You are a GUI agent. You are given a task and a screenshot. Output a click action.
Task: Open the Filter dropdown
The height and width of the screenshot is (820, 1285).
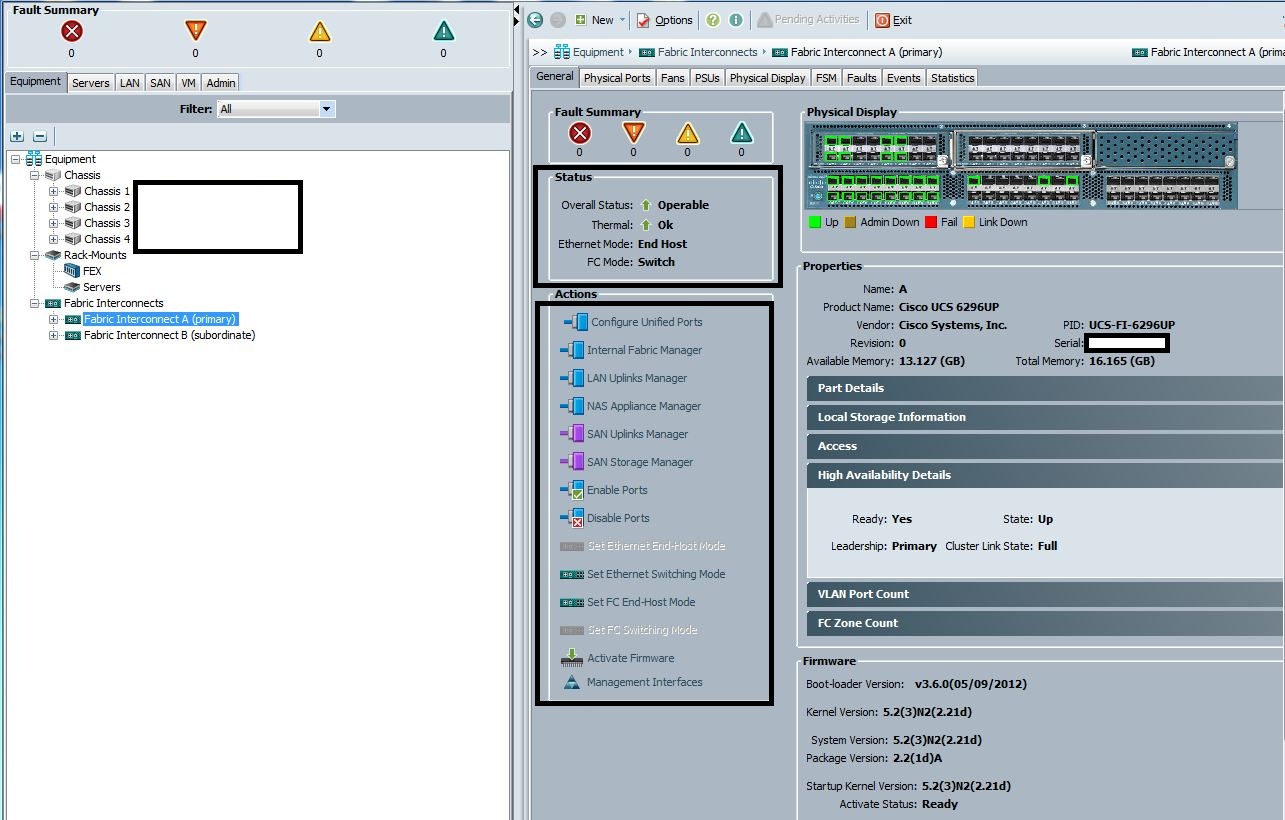(x=327, y=109)
